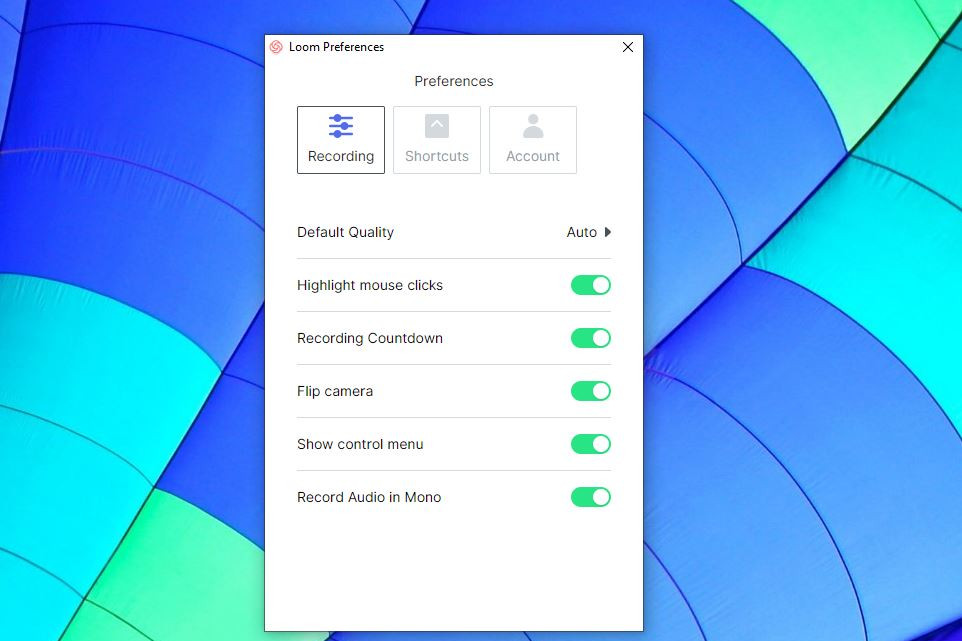This screenshot has height=641, width=962.
Task: Open the Auto quality value
Action: pos(581,232)
